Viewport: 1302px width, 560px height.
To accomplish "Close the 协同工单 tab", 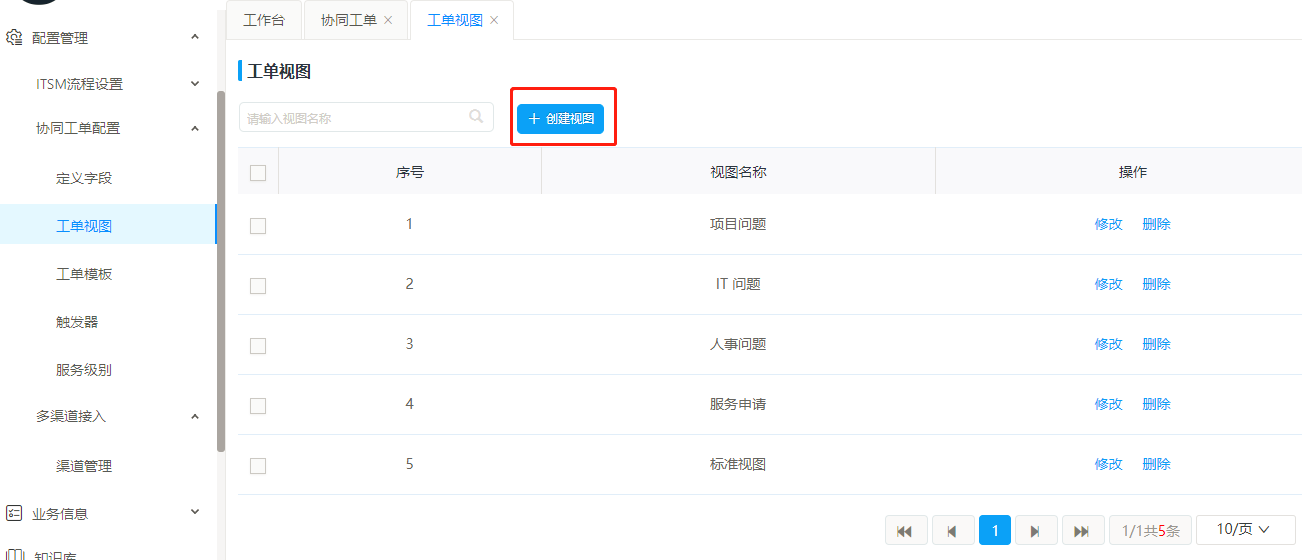I will 388,20.
